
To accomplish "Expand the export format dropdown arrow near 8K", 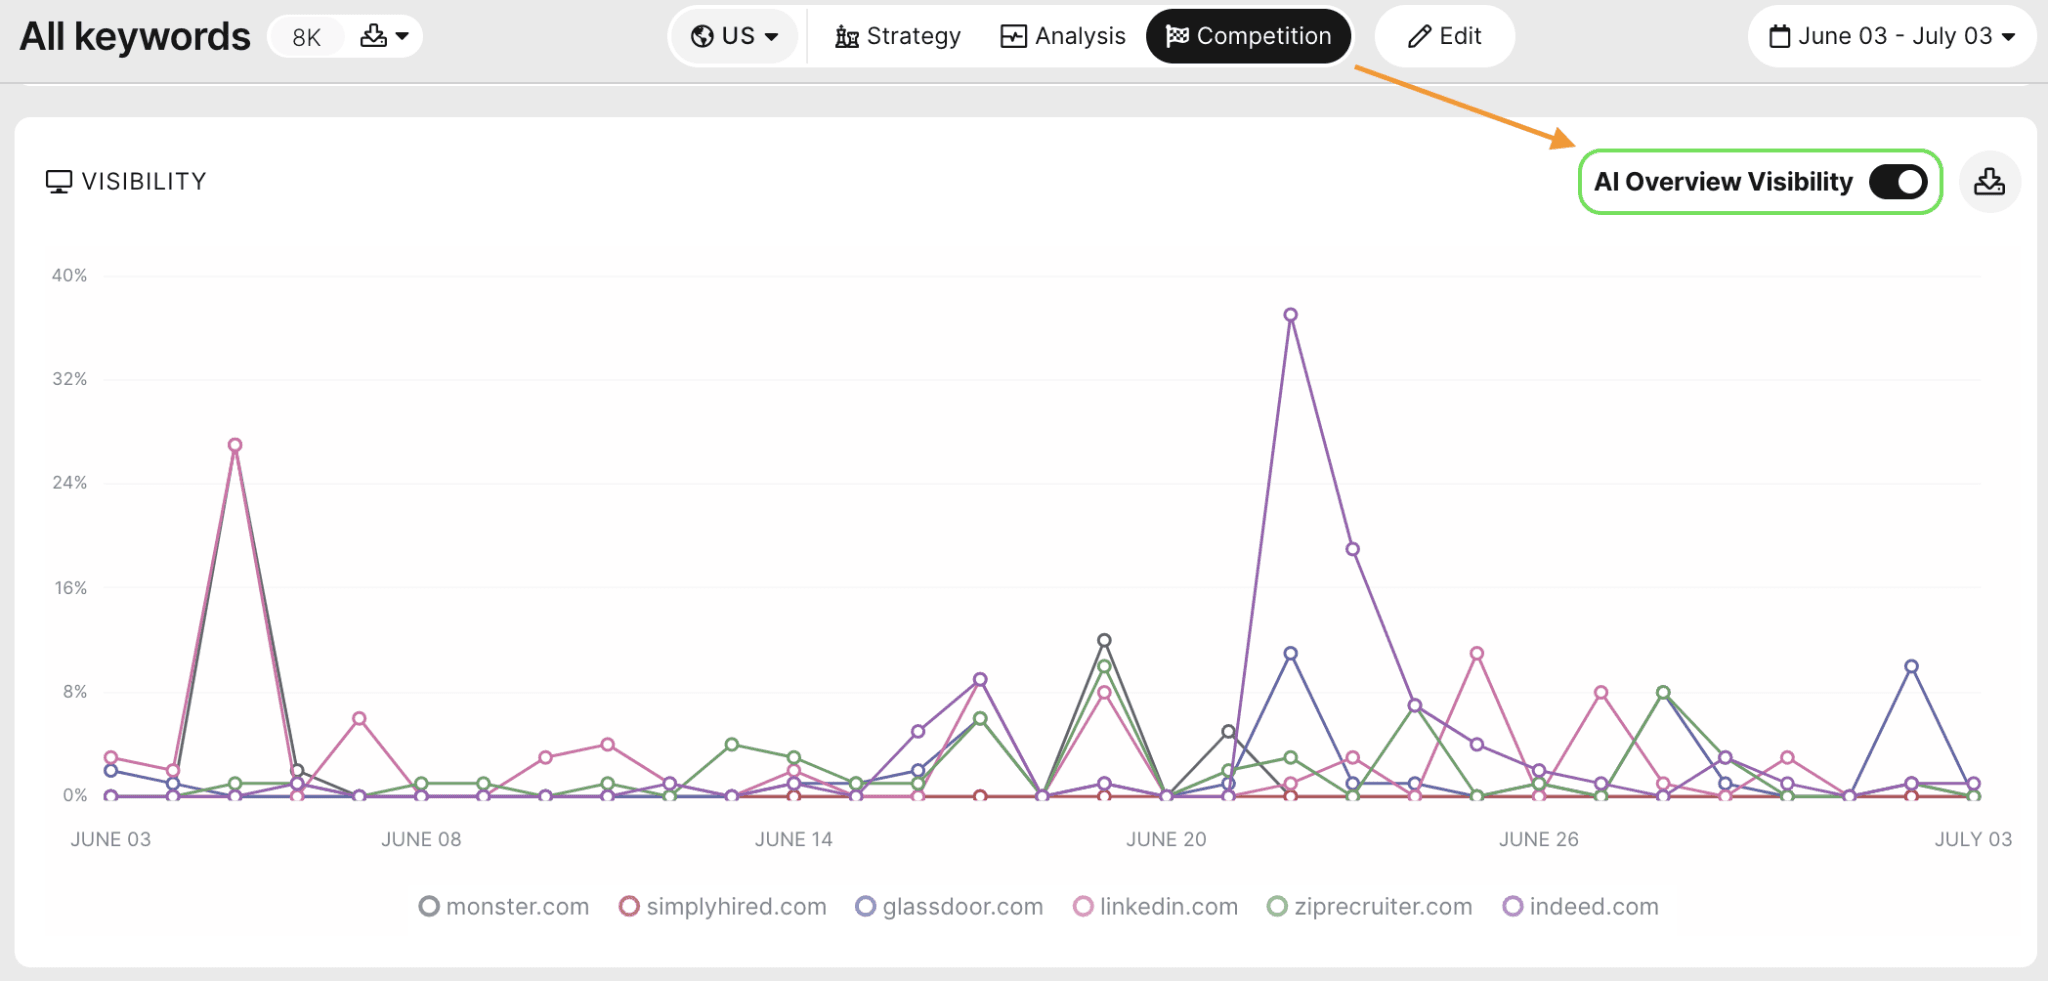I will 403,36.
